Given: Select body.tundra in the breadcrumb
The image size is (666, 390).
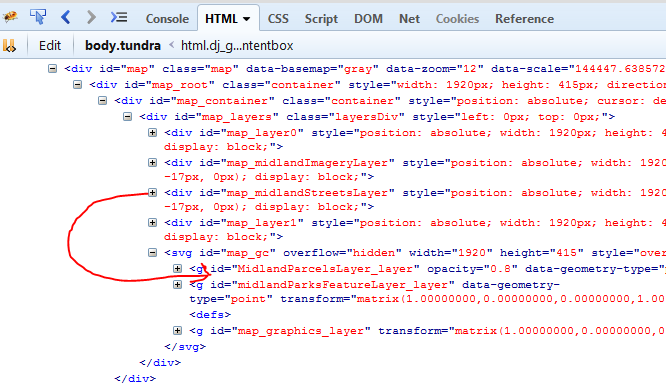Looking at the screenshot, I should pos(123,45).
